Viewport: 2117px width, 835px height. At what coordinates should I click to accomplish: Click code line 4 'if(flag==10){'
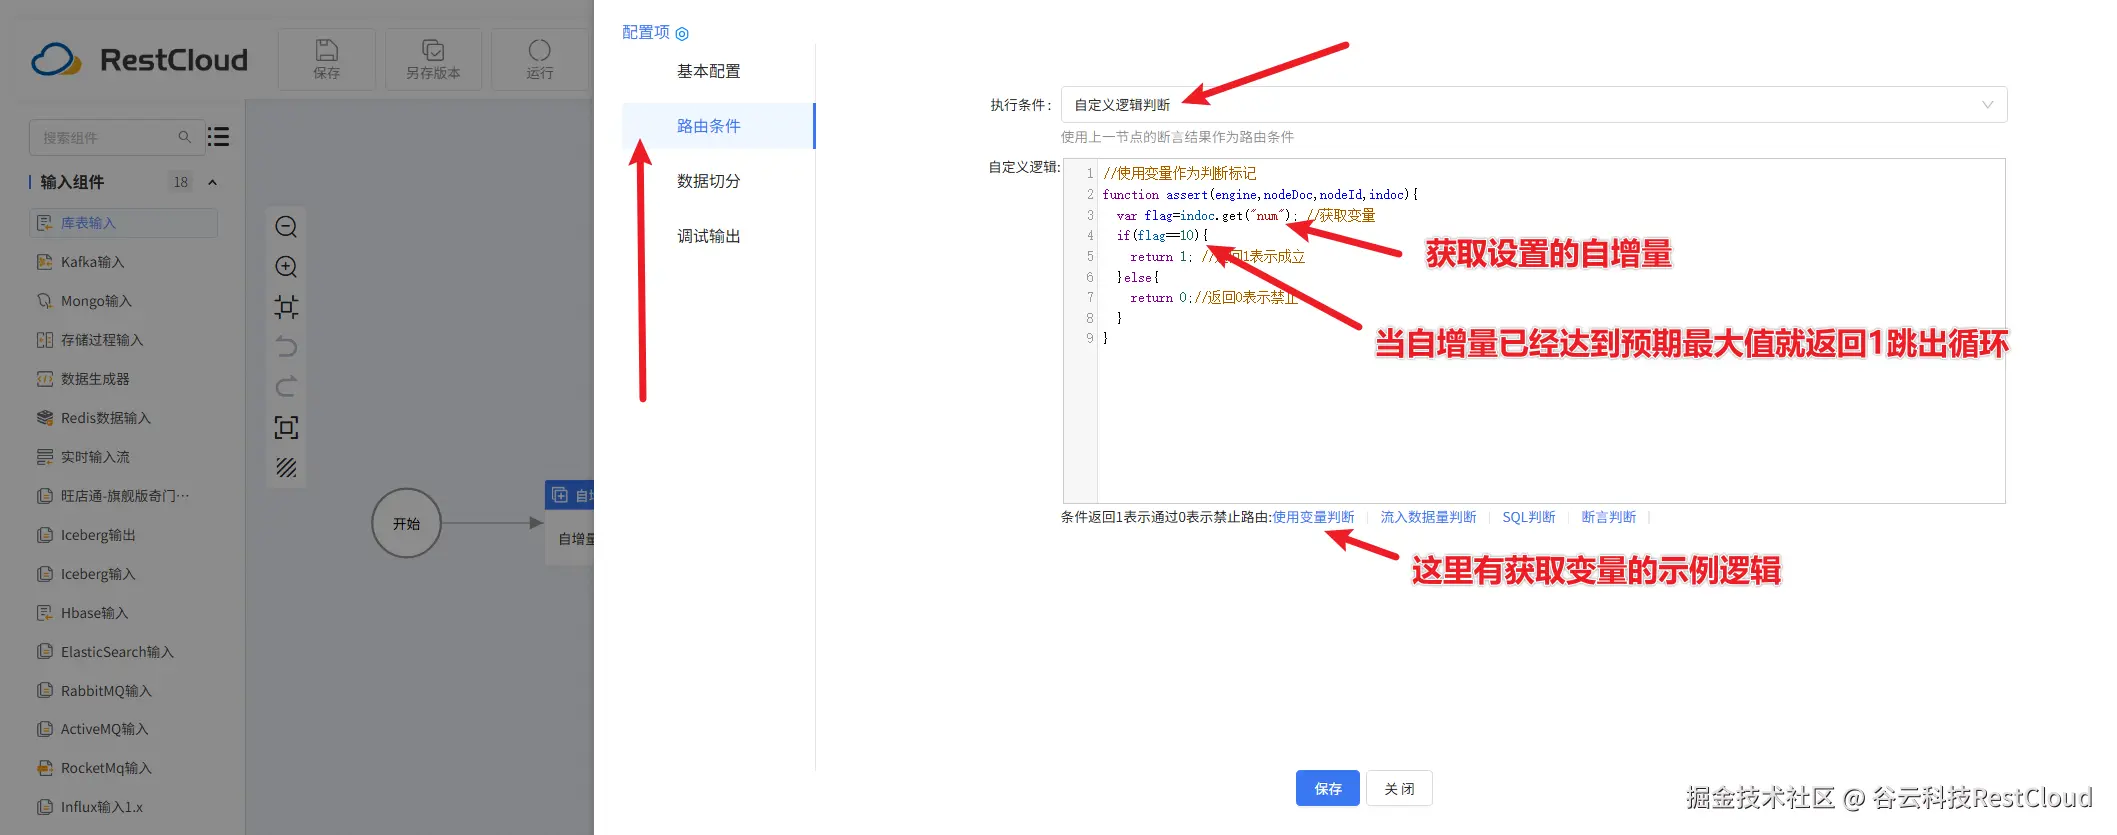(1162, 236)
